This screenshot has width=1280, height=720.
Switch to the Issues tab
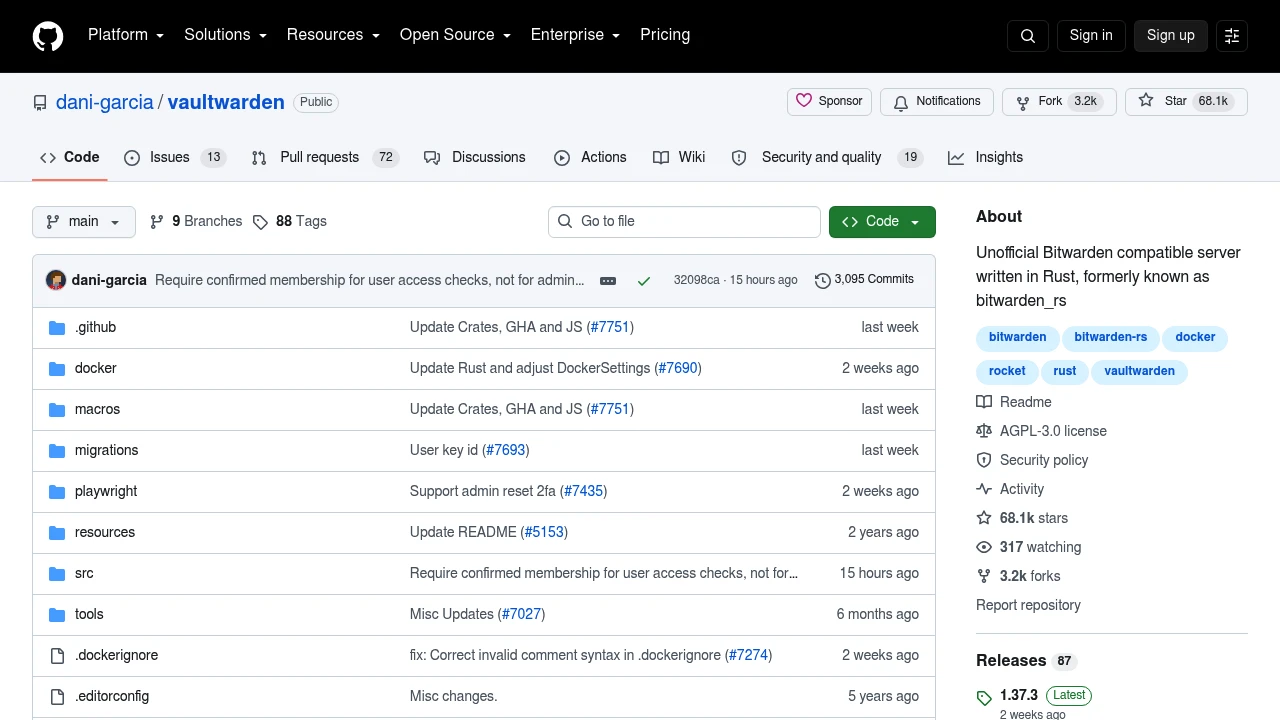pyautogui.click(x=175, y=157)
